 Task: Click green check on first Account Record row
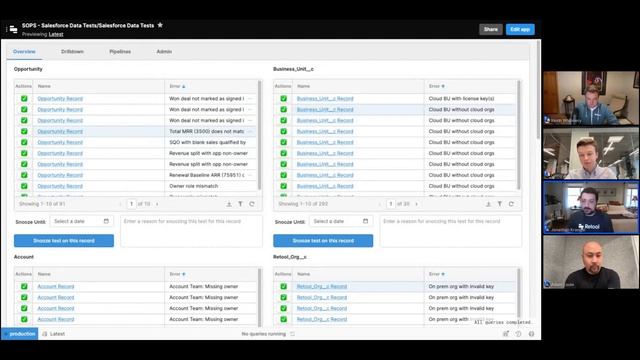pyautogui.click(x=24, y=287)
